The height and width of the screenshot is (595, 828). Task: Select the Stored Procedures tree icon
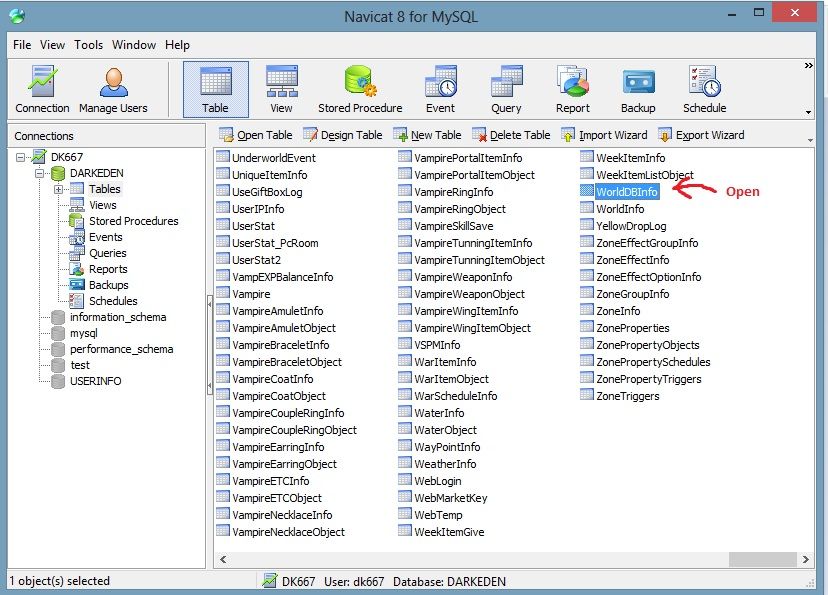[x=77, y=221]
